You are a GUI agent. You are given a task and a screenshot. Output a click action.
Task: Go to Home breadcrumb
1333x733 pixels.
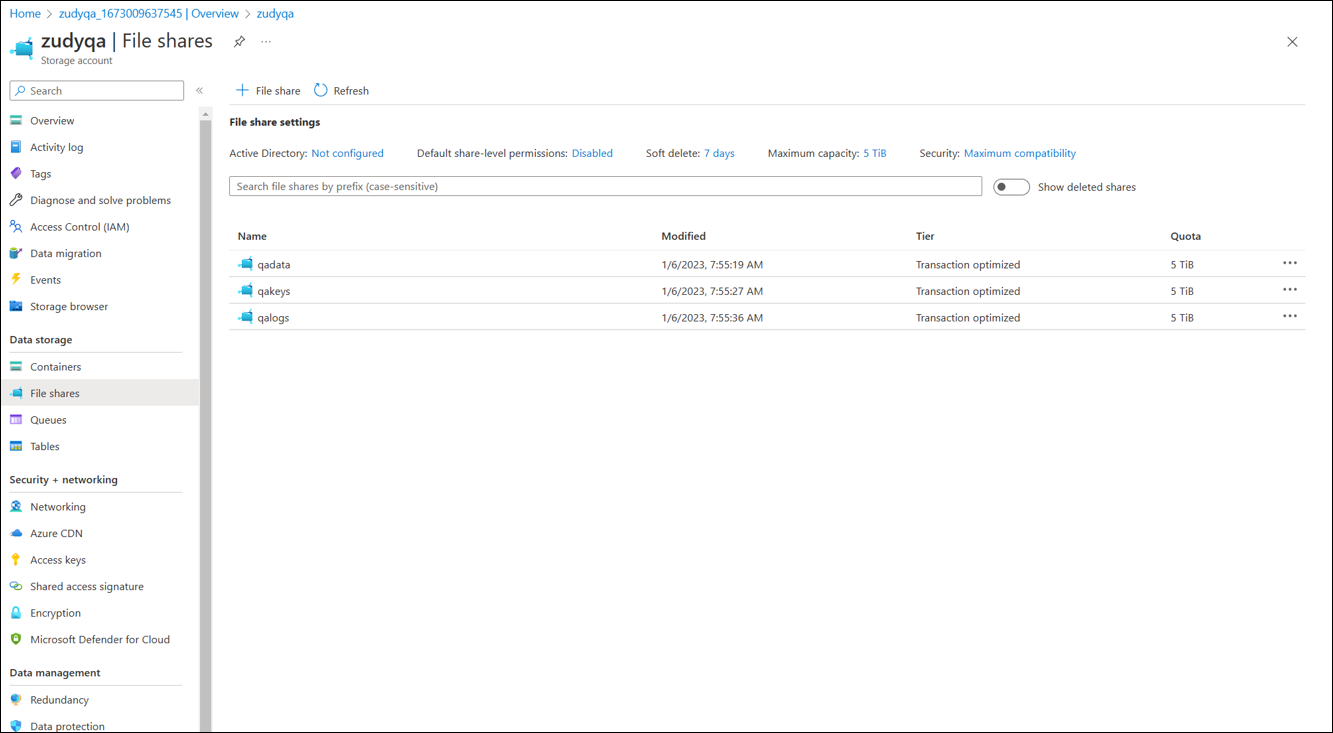tap(25, 14)
